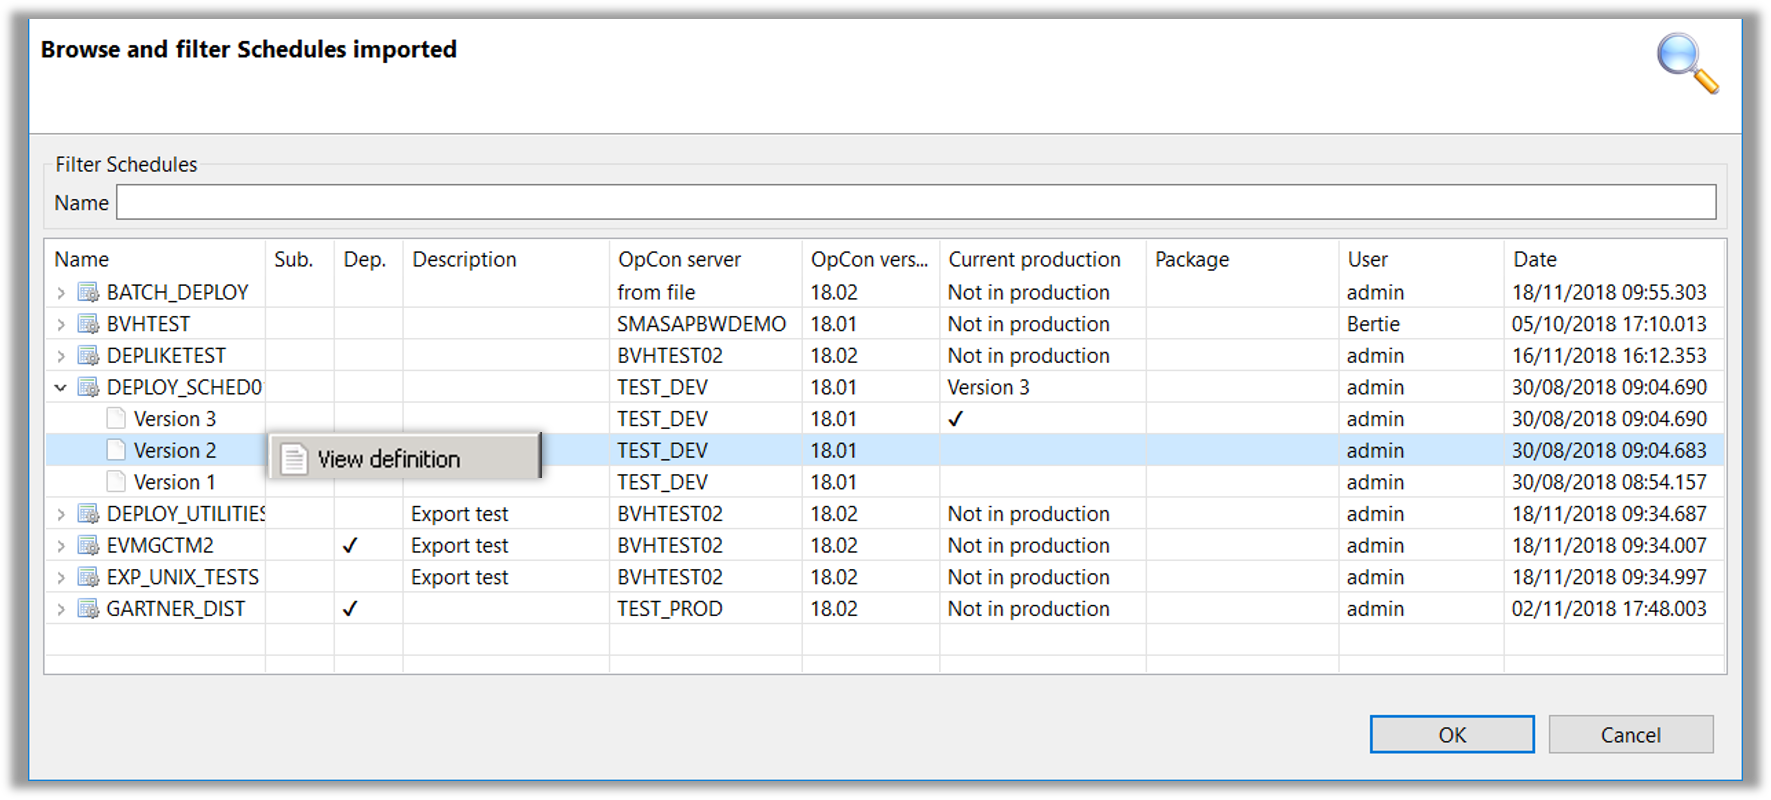
Task: Click the EXP_UNIX_TESTS schedule icon
Action: [x=88, y=577]
